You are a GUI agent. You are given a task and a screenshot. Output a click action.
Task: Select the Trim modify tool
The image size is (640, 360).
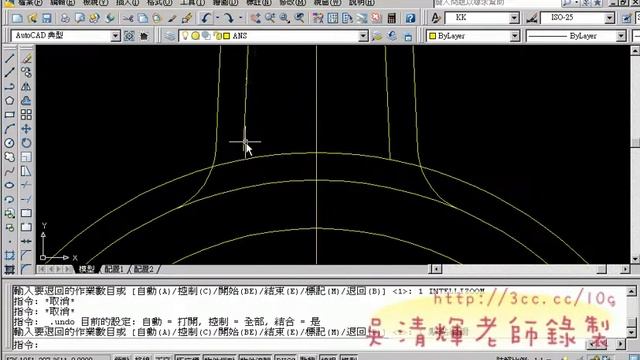click(x=26, y=185)
